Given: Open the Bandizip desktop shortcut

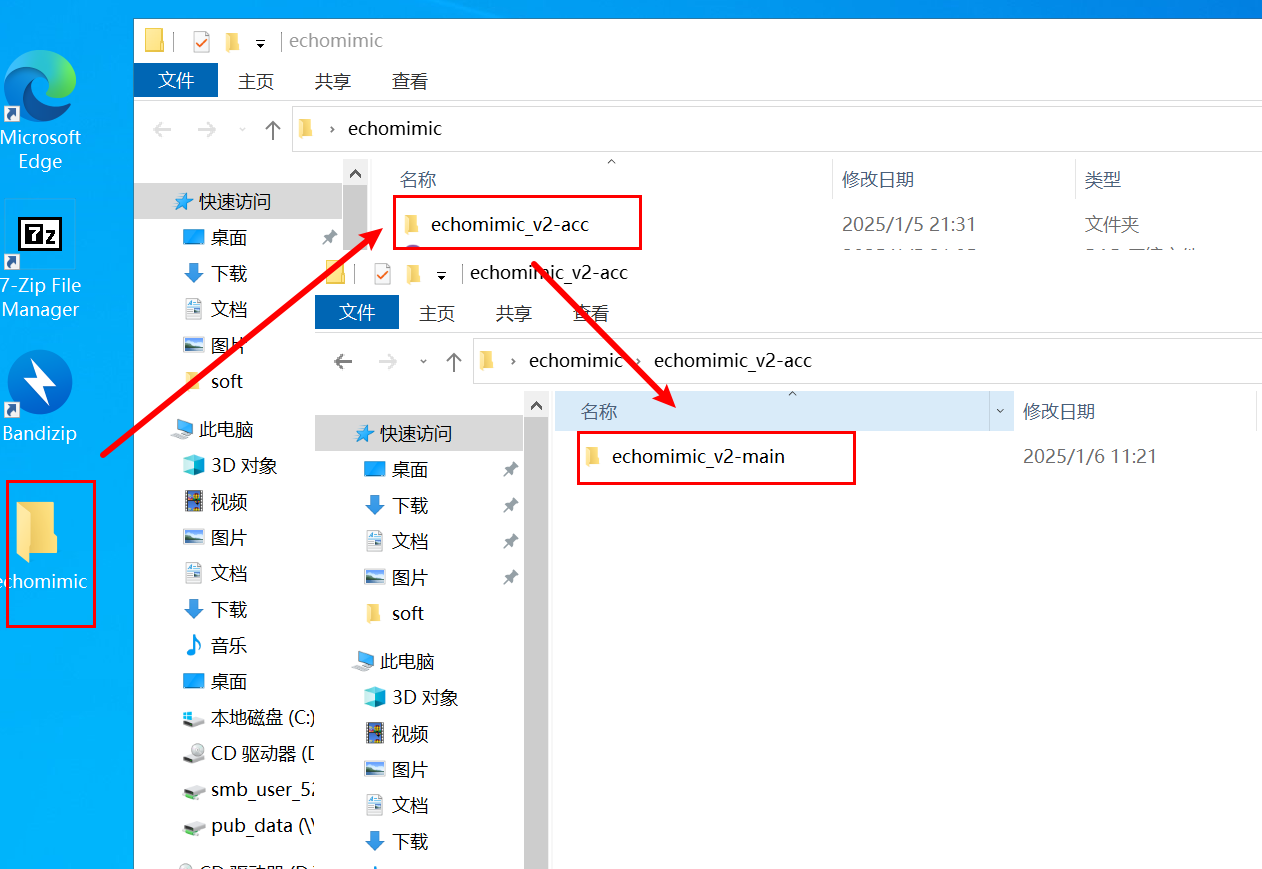Looking at the screenshot, I should 40,396.
